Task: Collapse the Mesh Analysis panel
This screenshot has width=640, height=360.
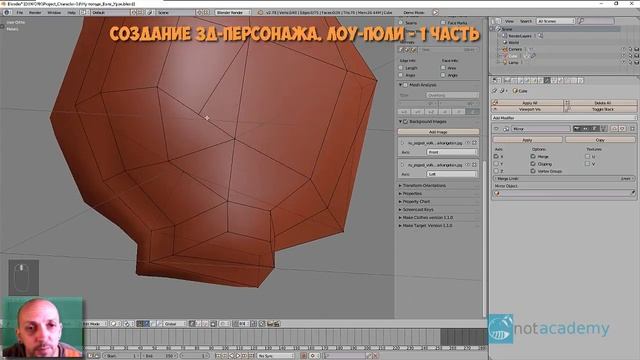Action: pos(400,85)
